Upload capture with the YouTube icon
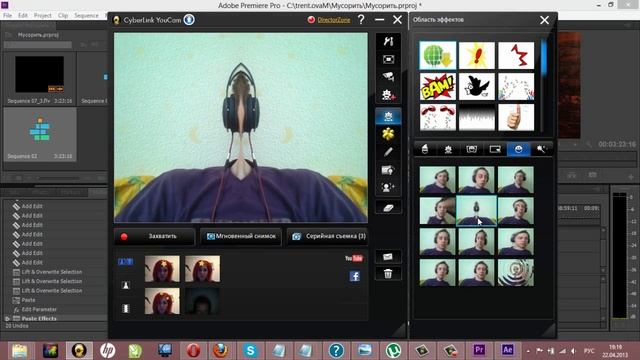This screenshot has height=360, width=640. point(354,258)
